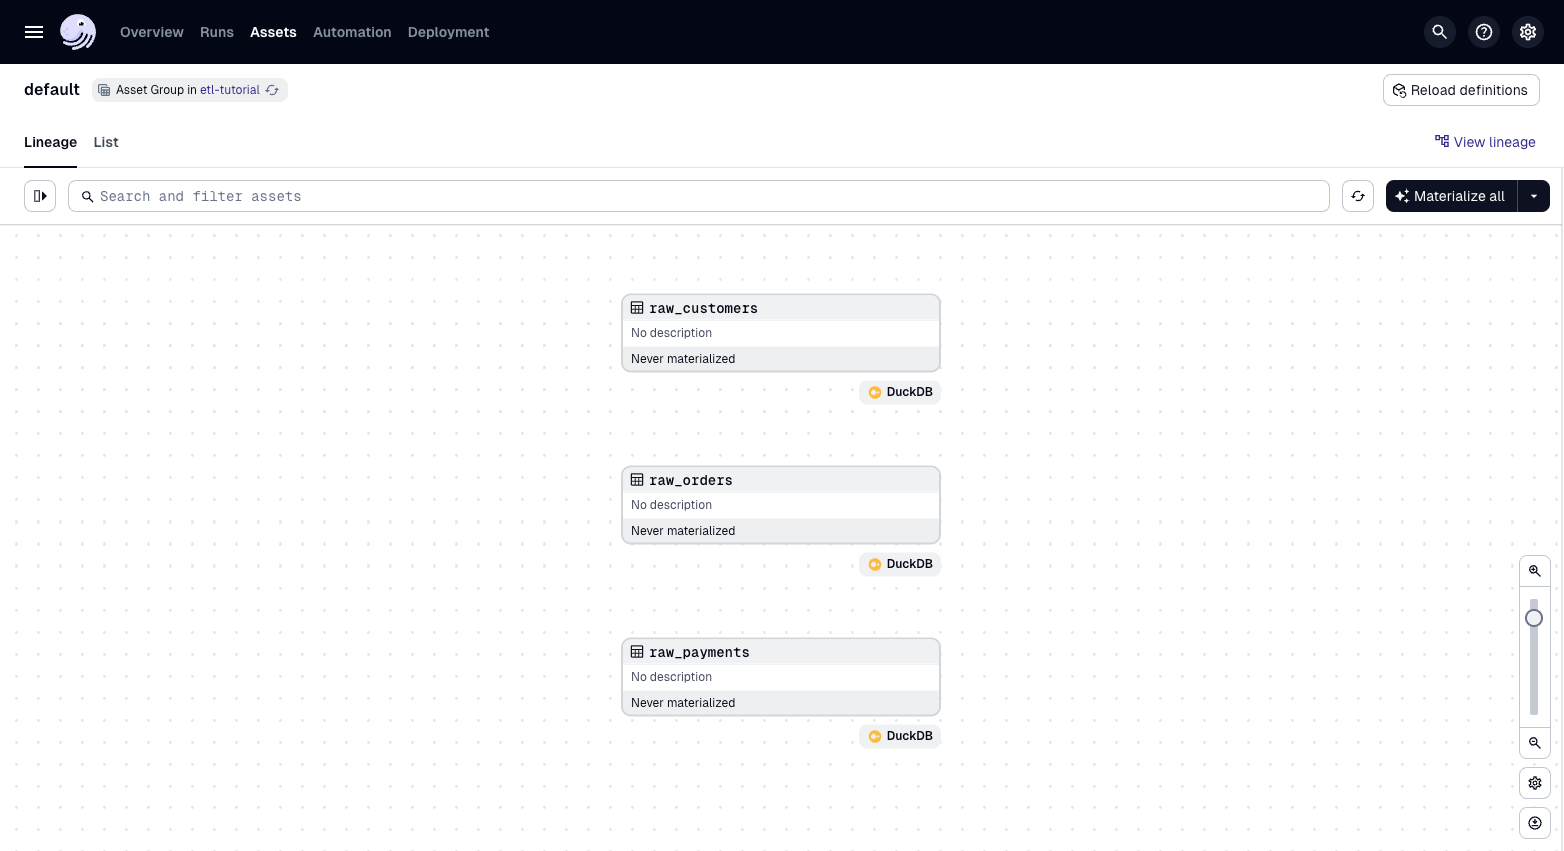Open the help question mark icon
Viewport: 1564px width, 851px height.
[x=1484, y=32]
